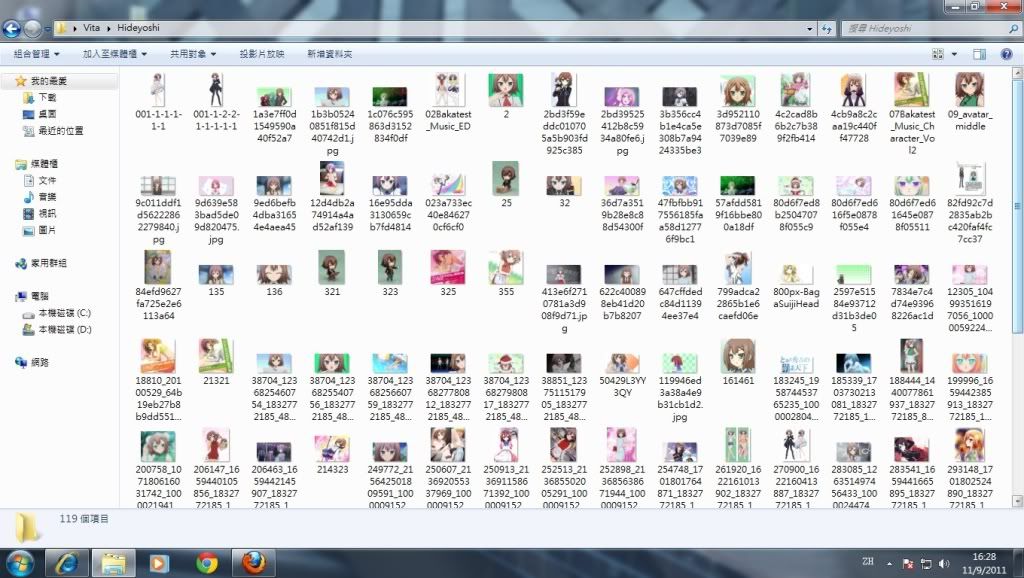Expand the view options dropdown arrow
The height and width of the screenshot is (578, 1024).
click(954, 54)
